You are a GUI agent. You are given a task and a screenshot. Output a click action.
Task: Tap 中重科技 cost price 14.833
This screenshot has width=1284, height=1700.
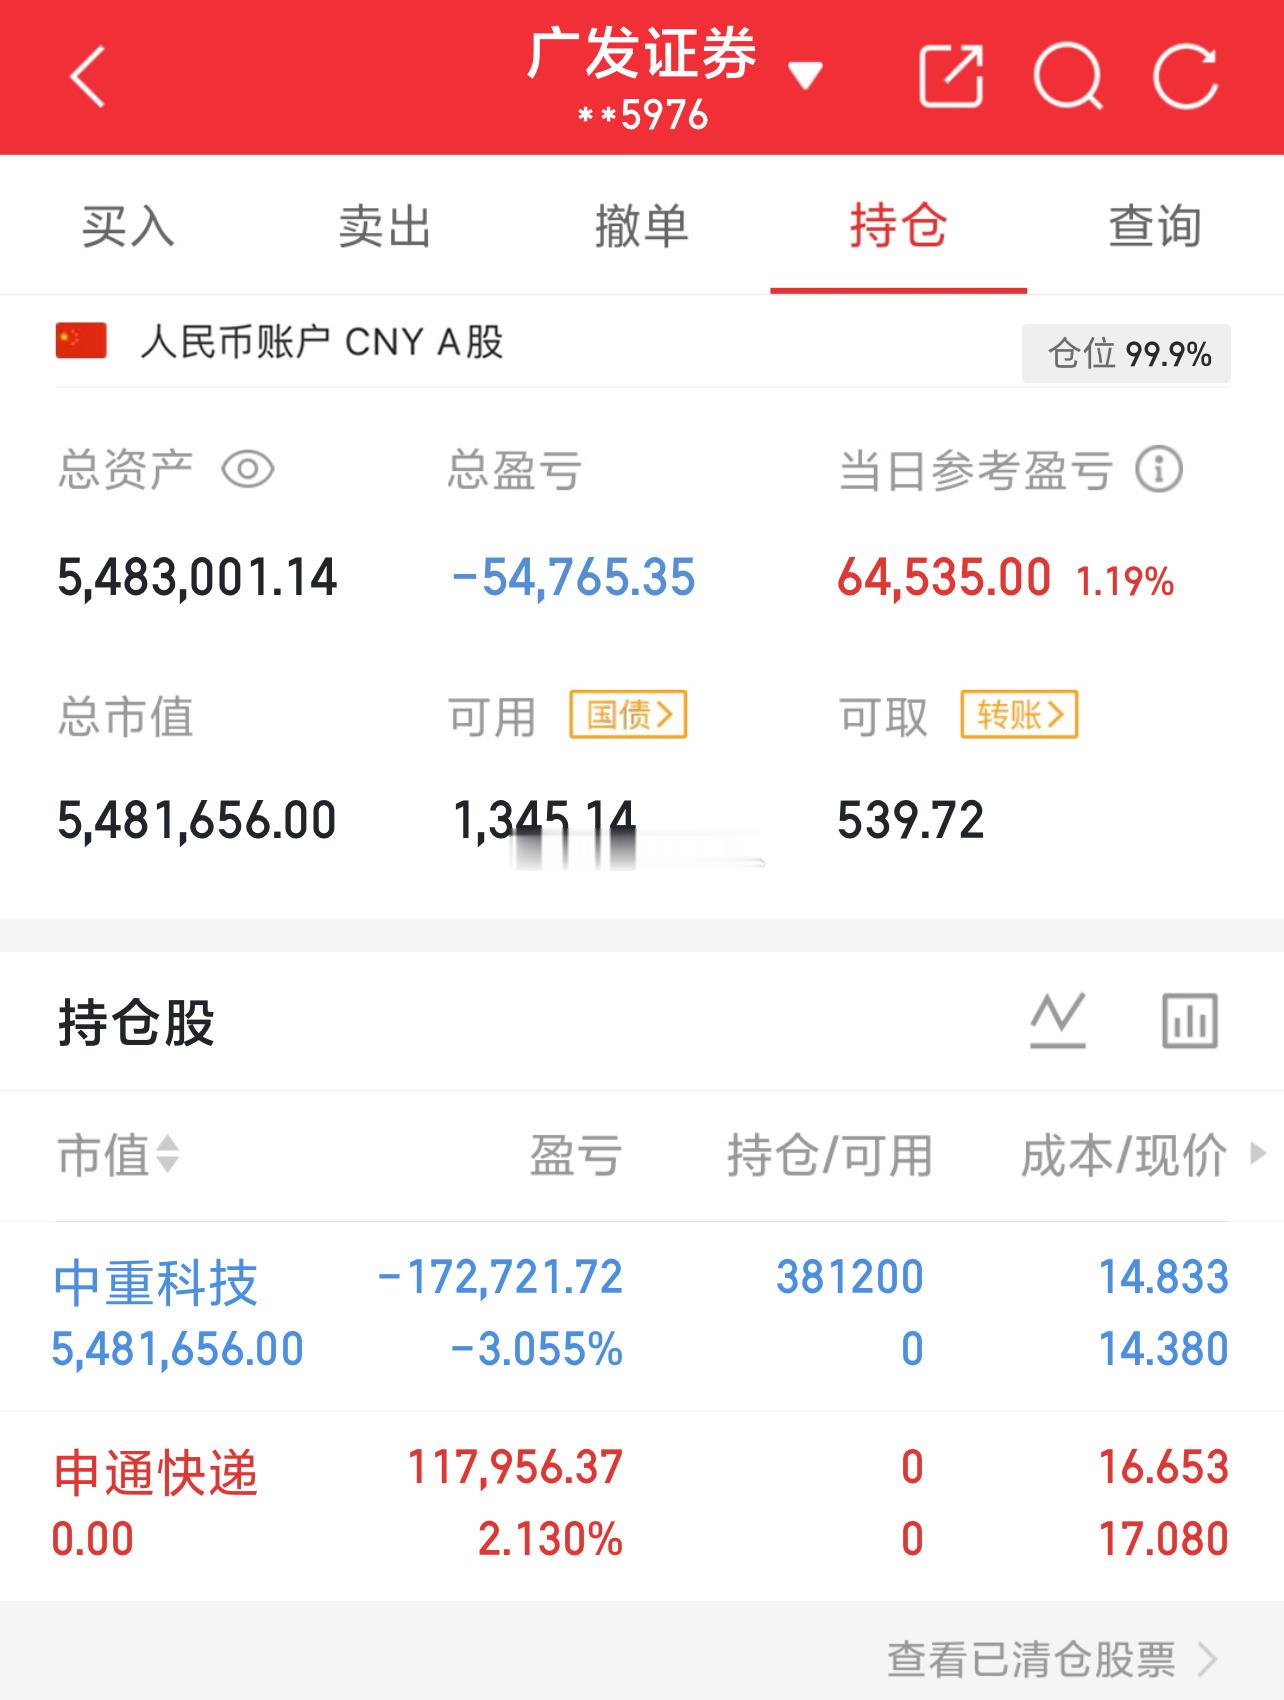pyautogui.click(x=1164, y=1277)
